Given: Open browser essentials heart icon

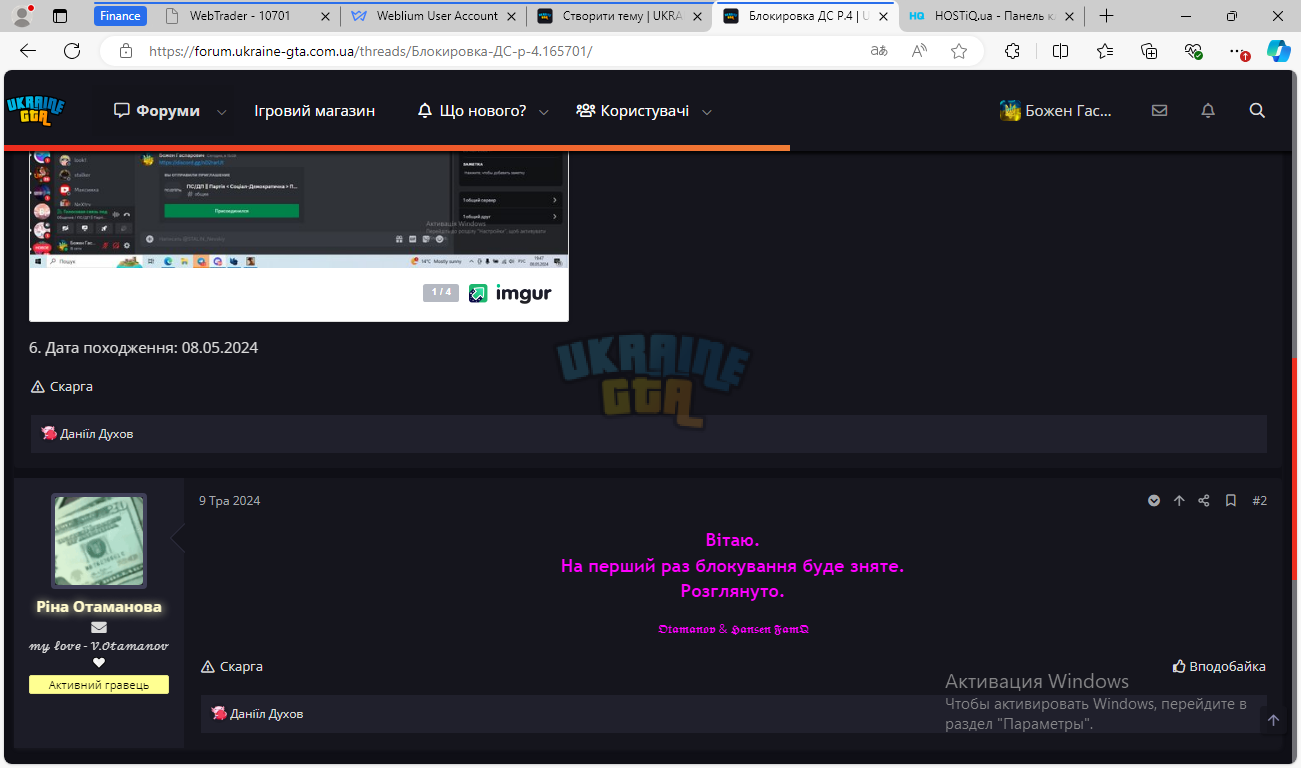Looking at the screenshot, I should point(1193,51).
